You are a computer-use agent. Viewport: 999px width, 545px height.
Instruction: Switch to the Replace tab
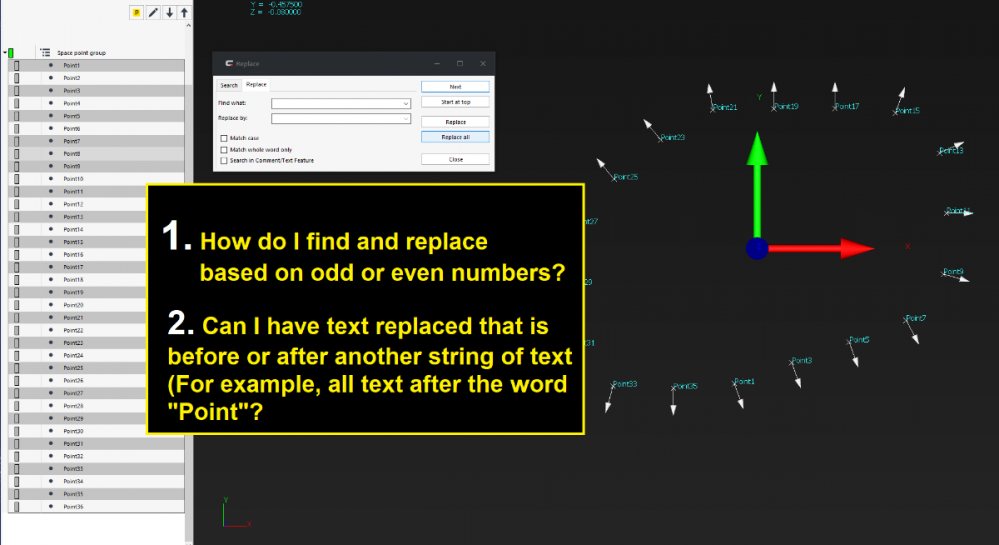coord(256,84)
